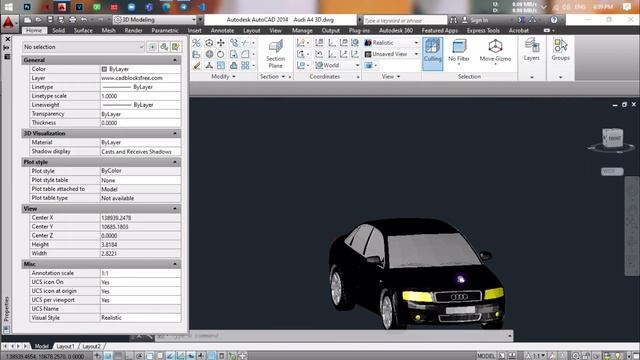
Task: Click the Plot printer icon in quick access toolbar
Action: point(73,20)
